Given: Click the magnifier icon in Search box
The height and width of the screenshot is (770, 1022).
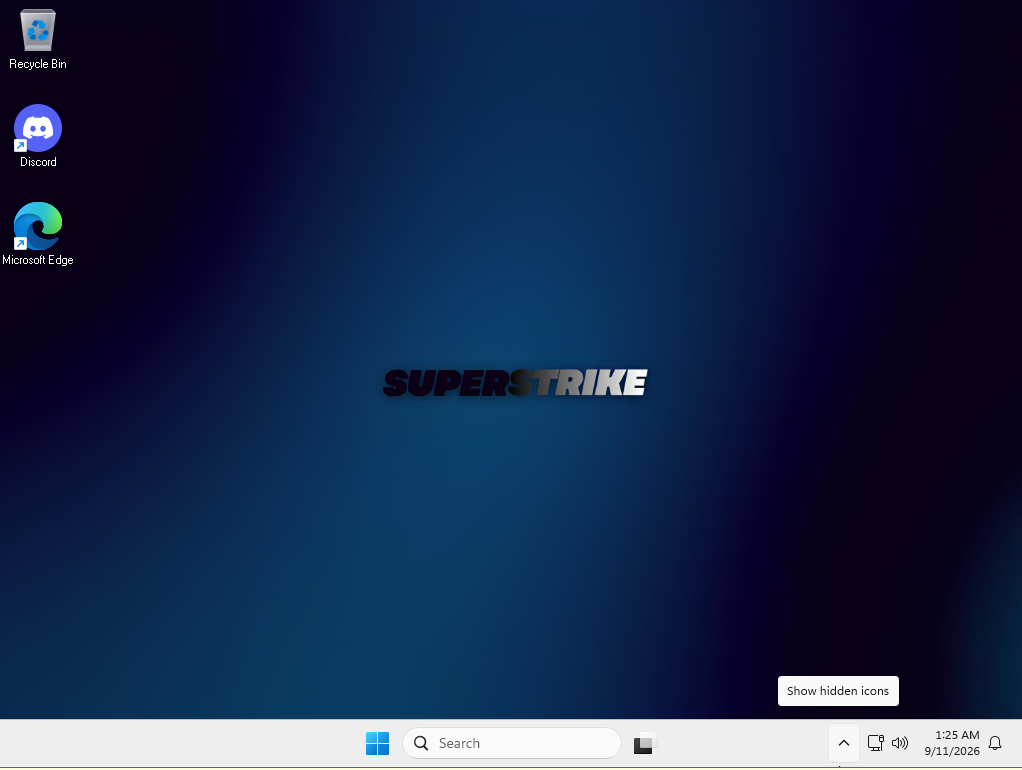Looking at the screenshot, I should (x=421, y=743).
